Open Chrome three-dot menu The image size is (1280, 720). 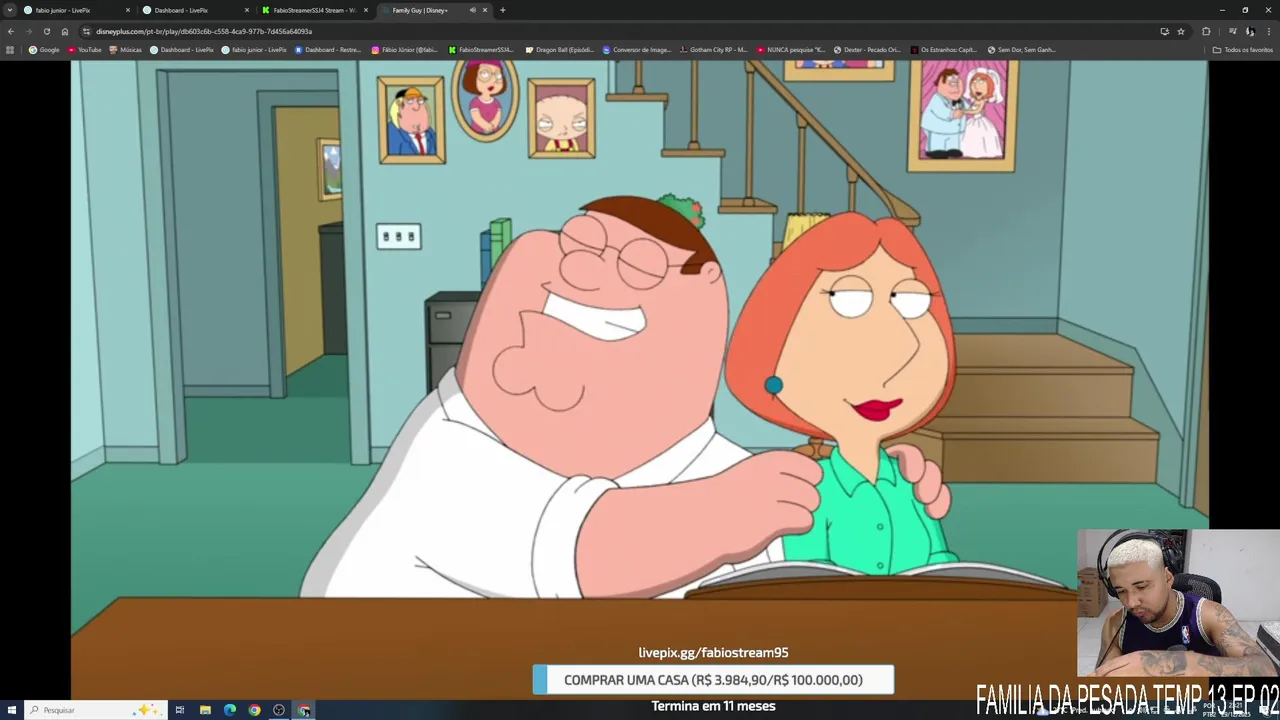tap(1268, 31)
